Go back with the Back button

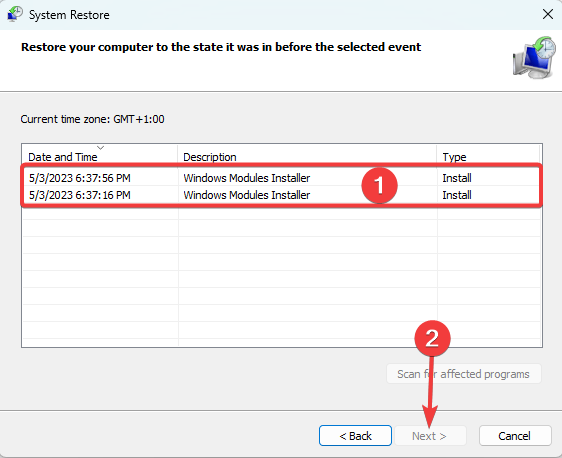355,436
